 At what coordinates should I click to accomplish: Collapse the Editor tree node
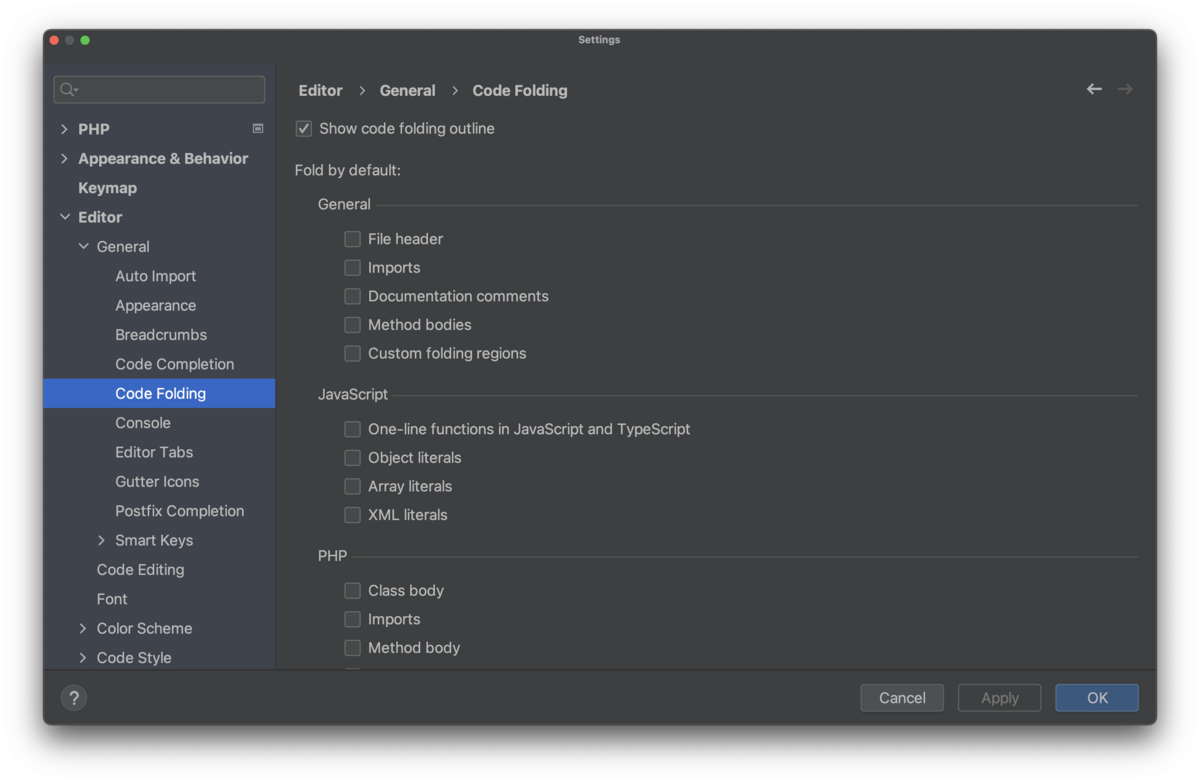coord(63,217)
